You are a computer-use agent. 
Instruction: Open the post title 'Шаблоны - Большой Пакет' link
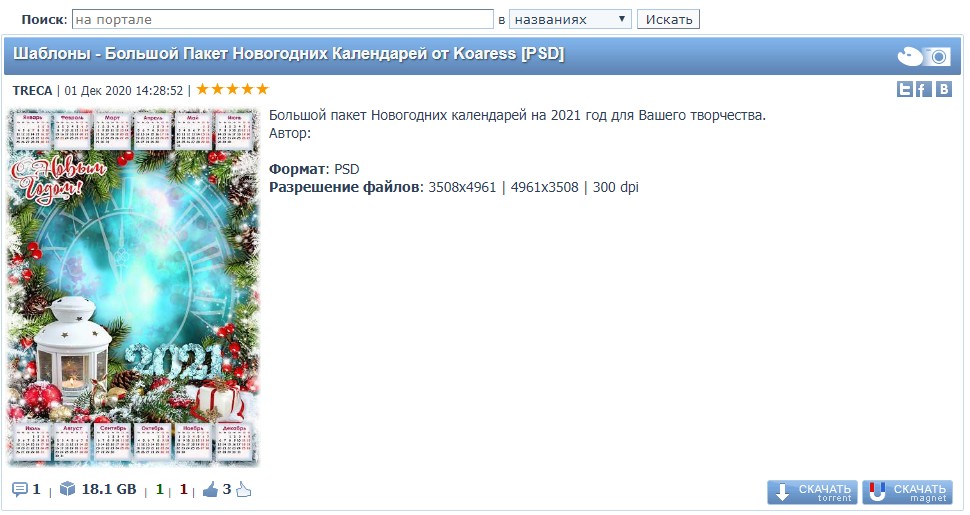click(x=288, y=54)
